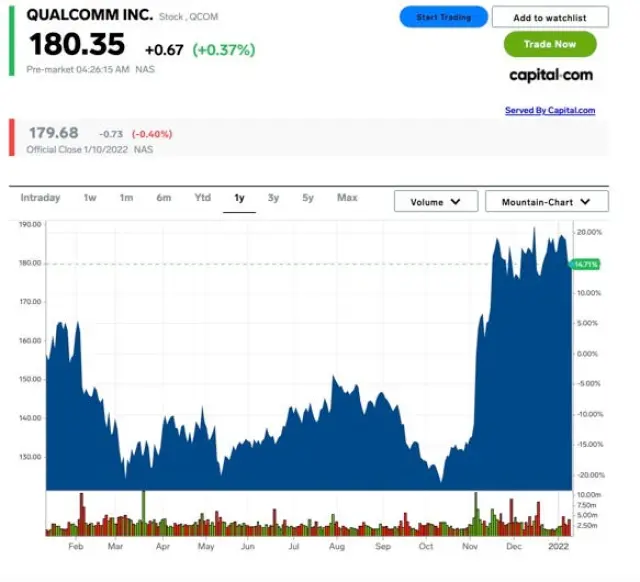Image resolution: width=640 pixels, height=582 pixels.
Task: Show the 3y price history
Action: click(x=273, y=198)
